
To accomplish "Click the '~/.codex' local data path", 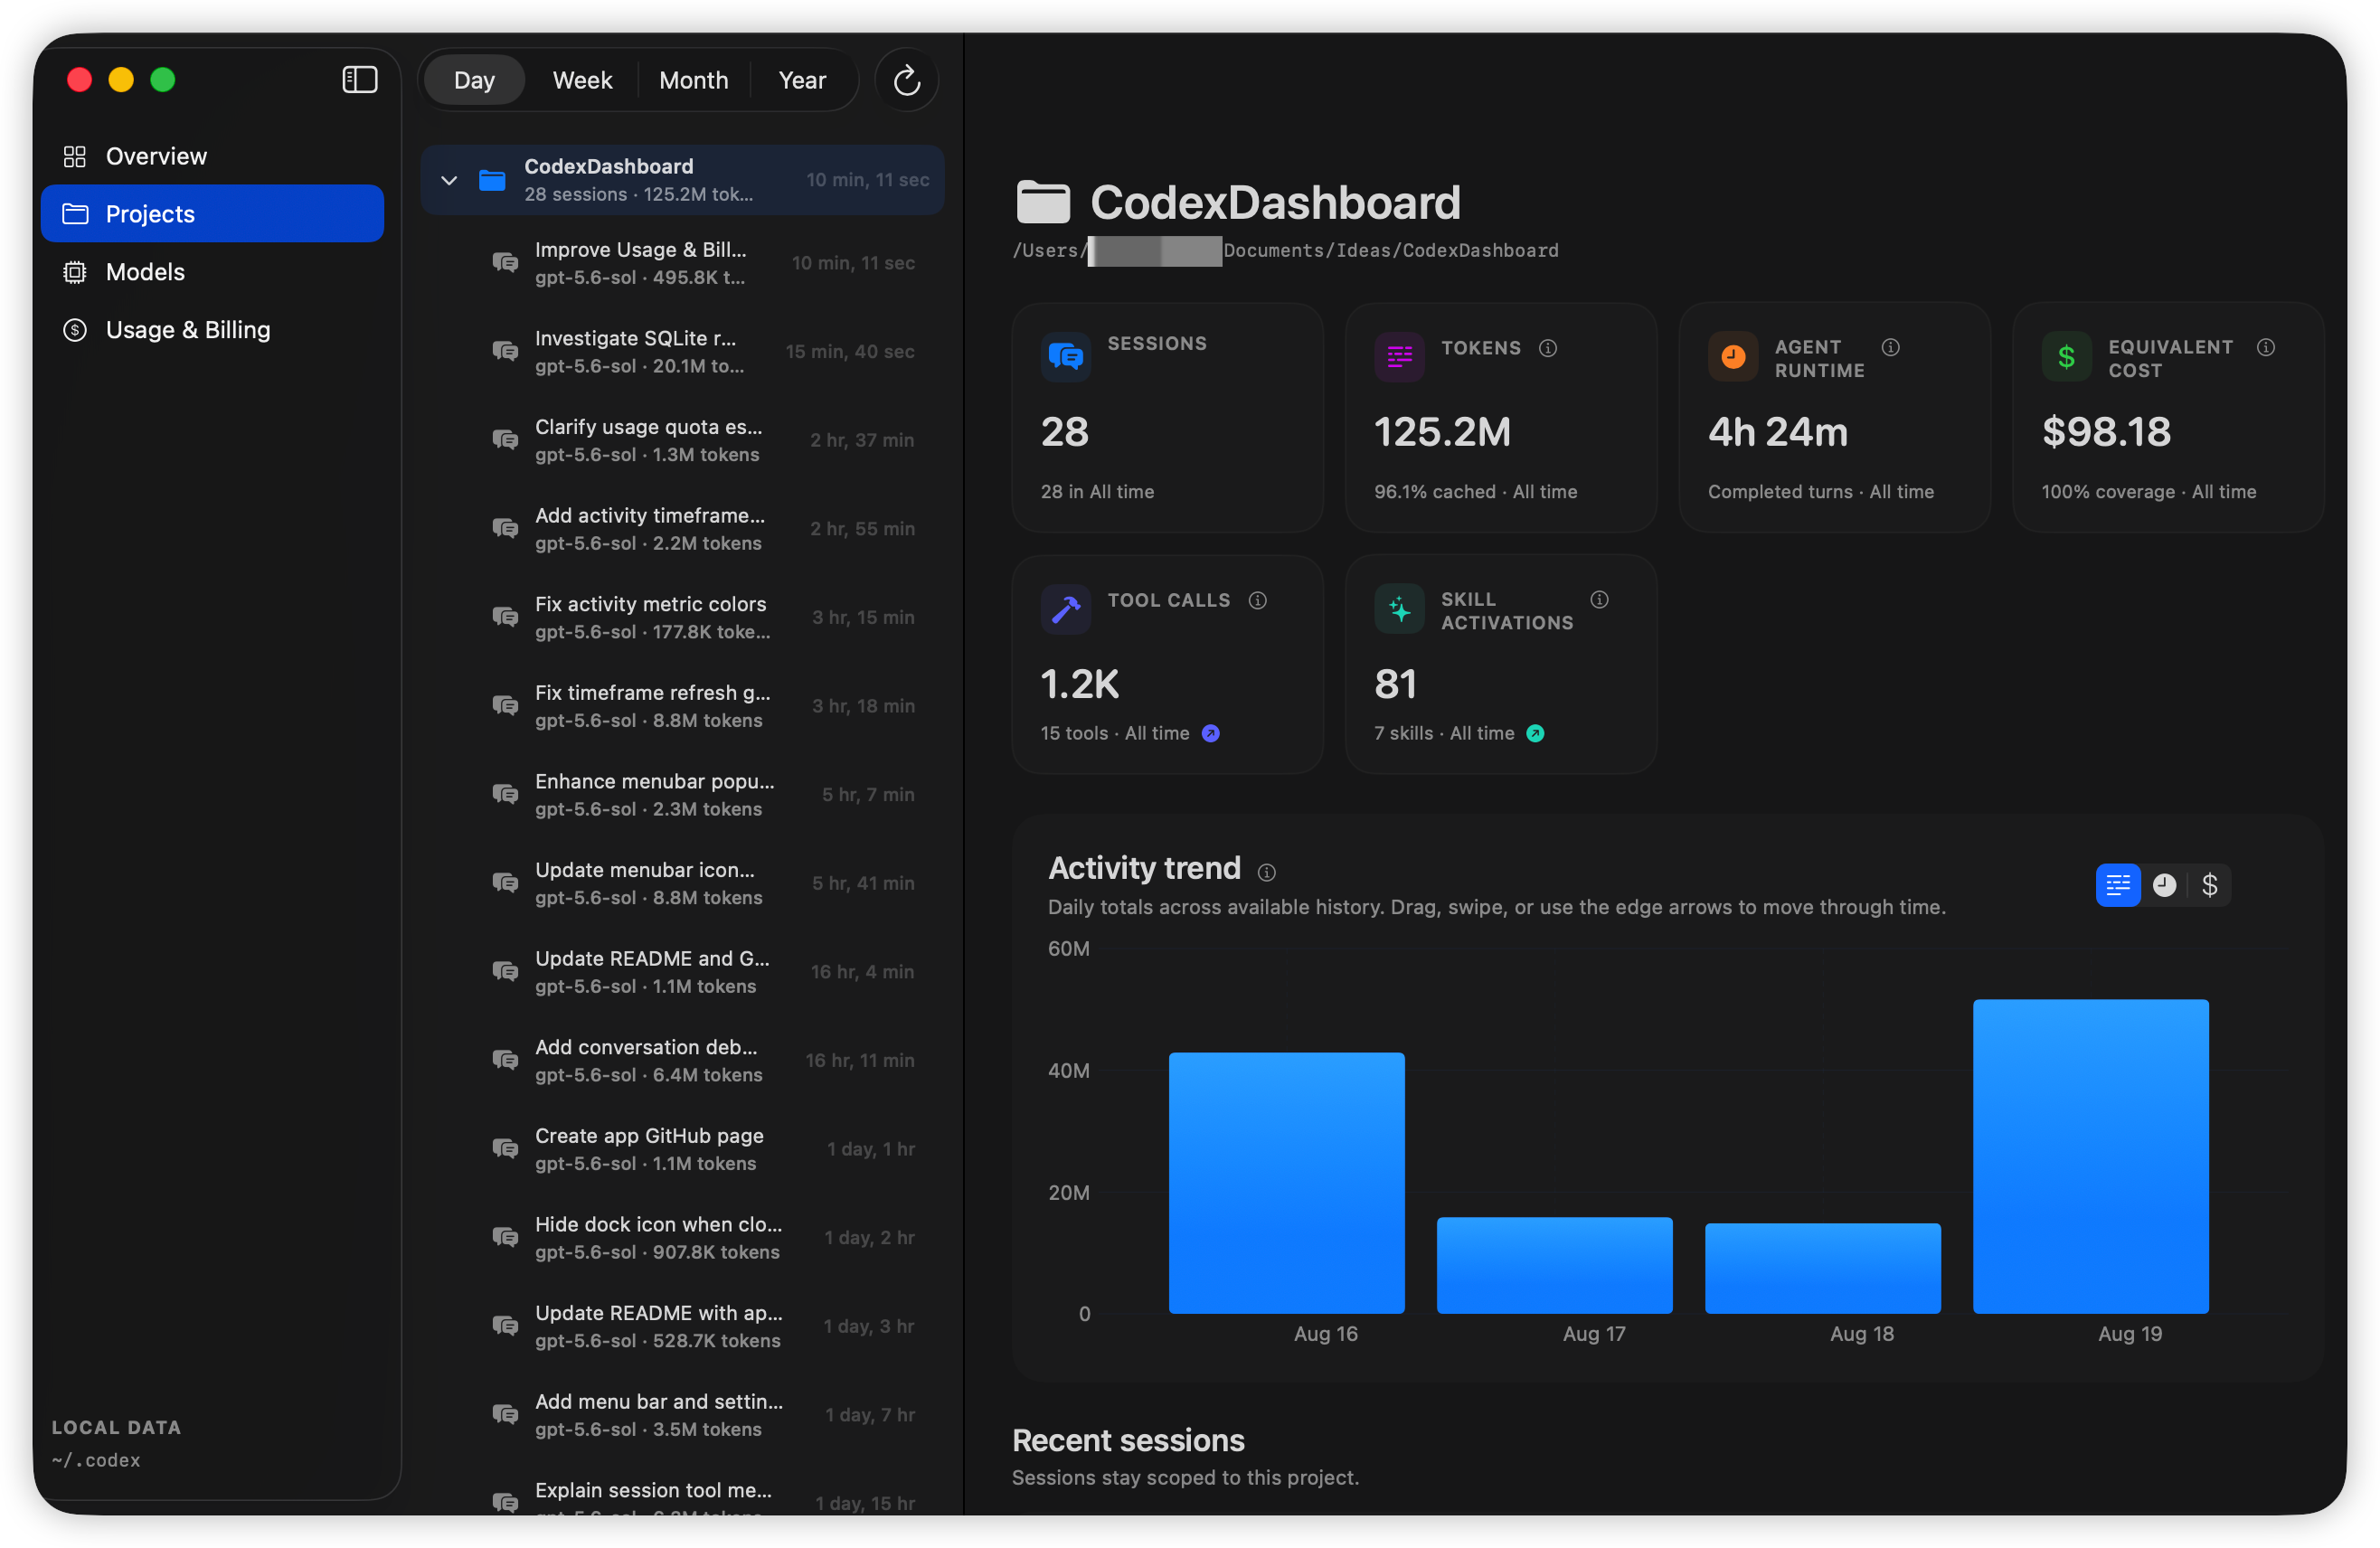I will [x=96, y=1459].
